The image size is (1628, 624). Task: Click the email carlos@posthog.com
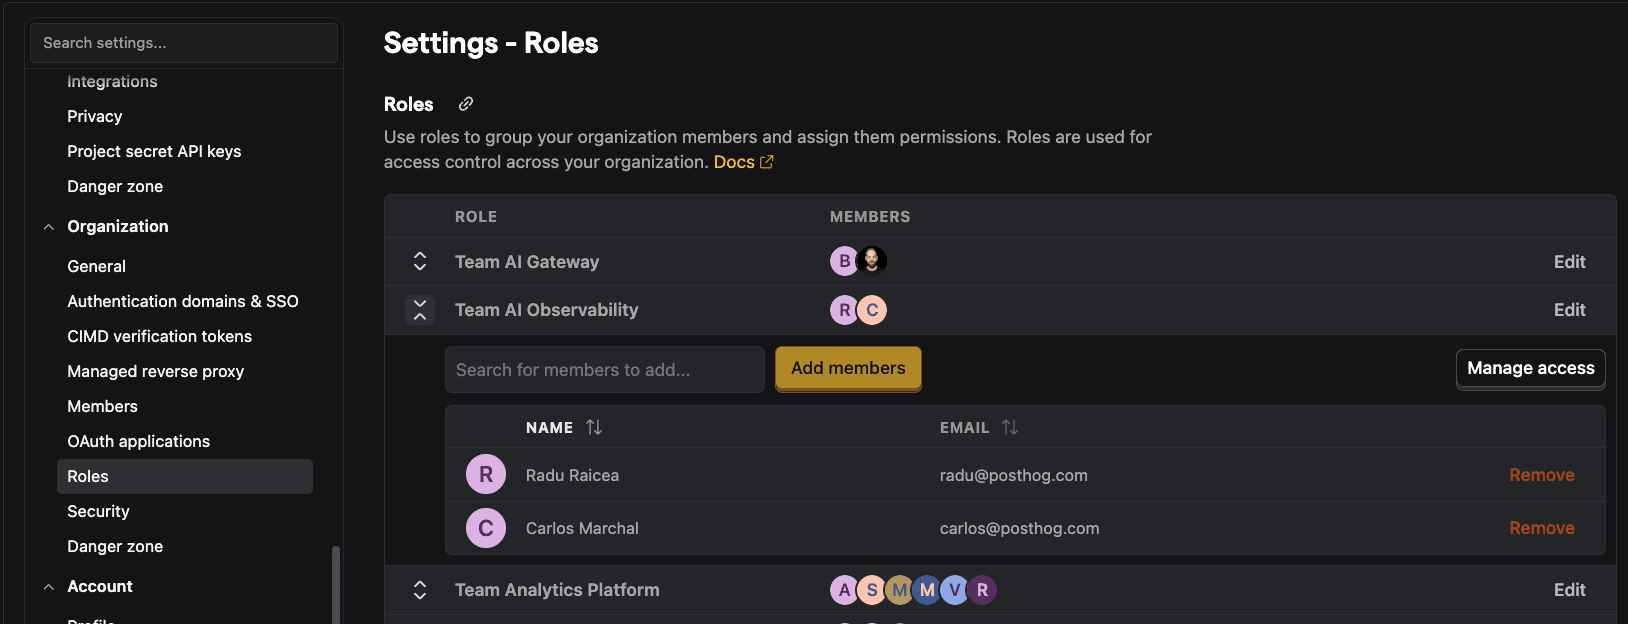tap(1019, 529)
